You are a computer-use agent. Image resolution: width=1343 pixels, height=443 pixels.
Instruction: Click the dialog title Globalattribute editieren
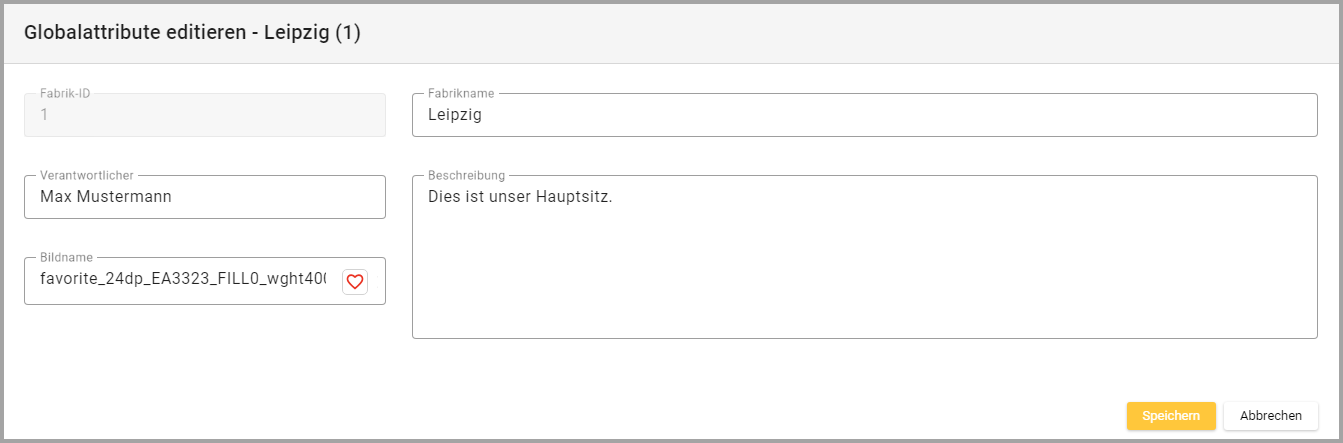point(192,33)
